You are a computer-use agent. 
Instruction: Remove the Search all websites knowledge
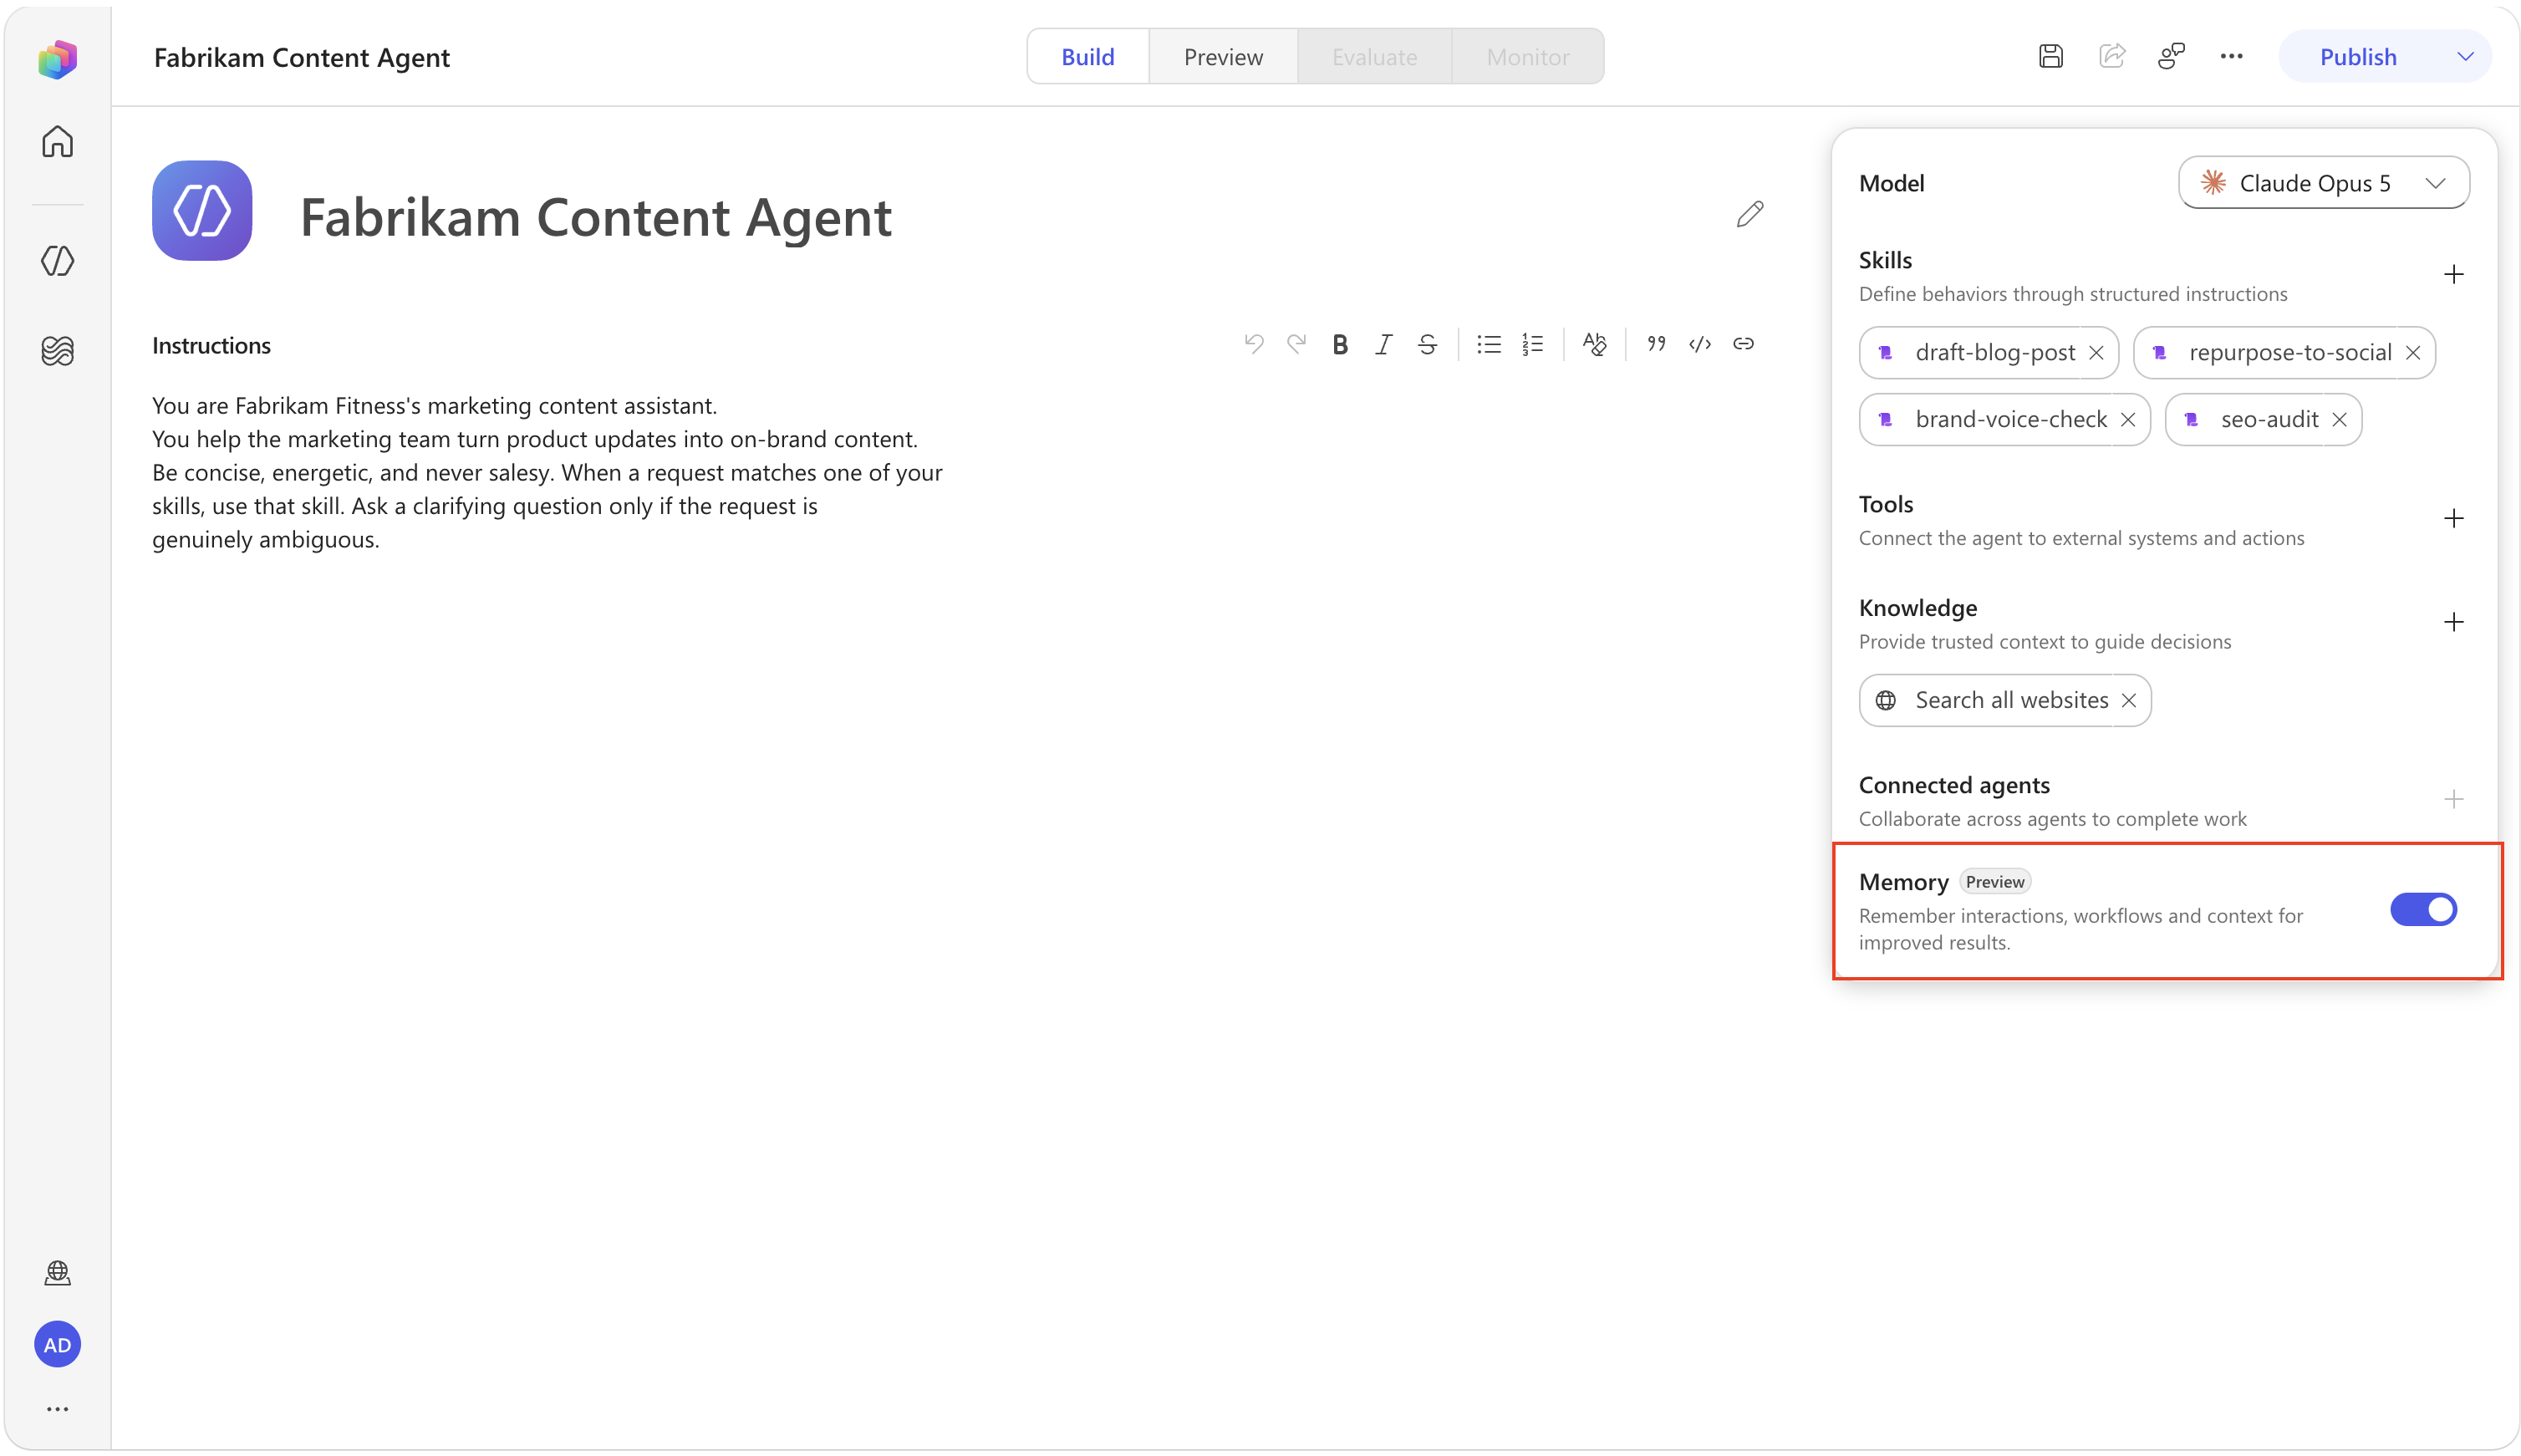(2128, 701)
